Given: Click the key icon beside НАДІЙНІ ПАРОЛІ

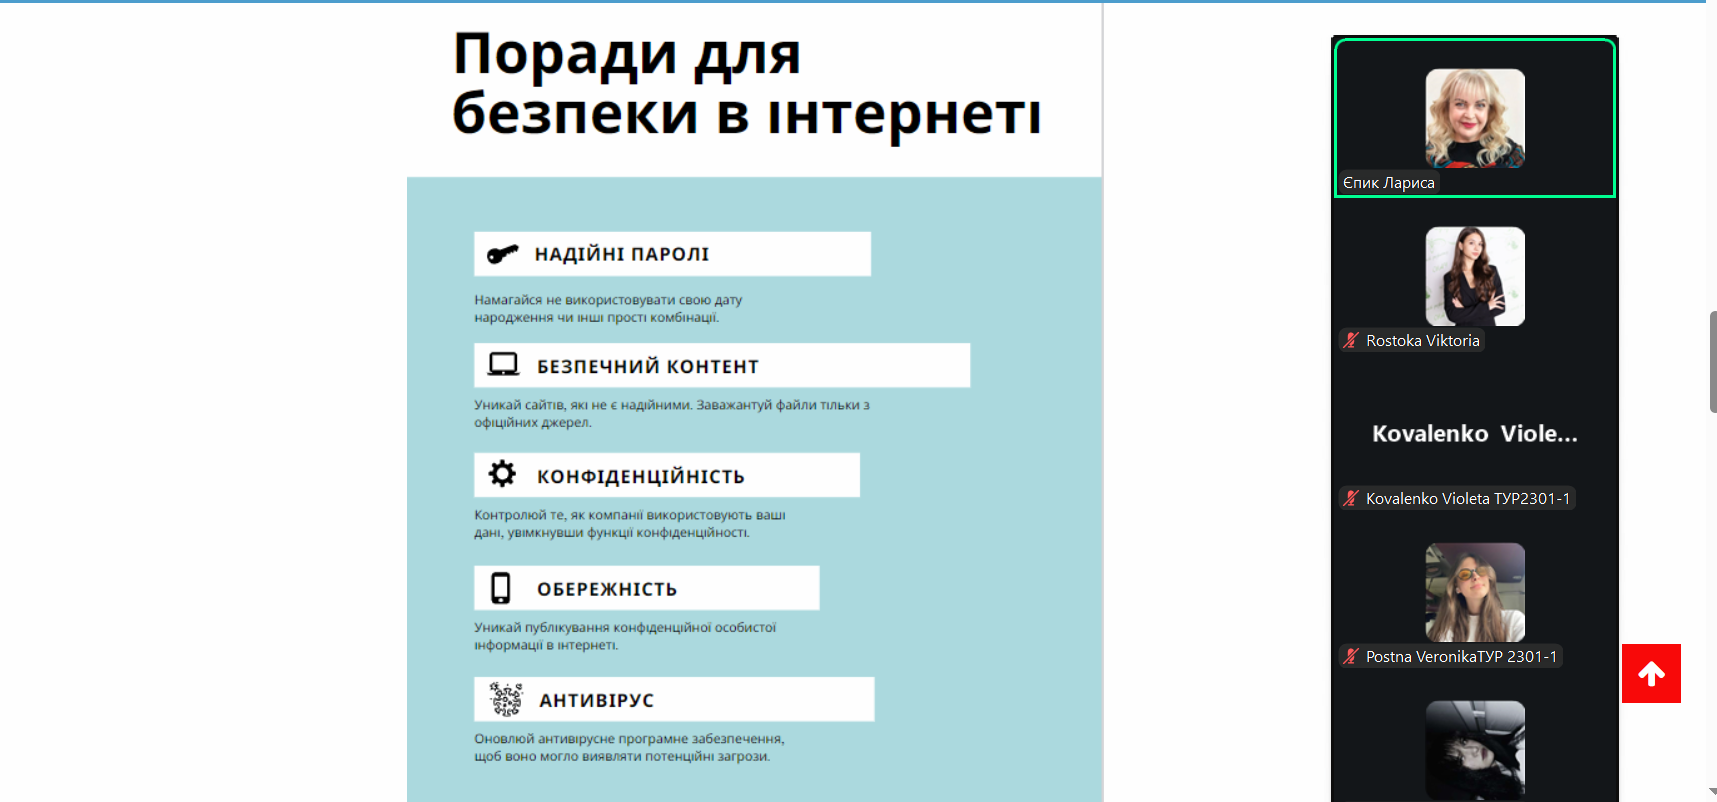Looking at the screenshot, I should [502, 254].
